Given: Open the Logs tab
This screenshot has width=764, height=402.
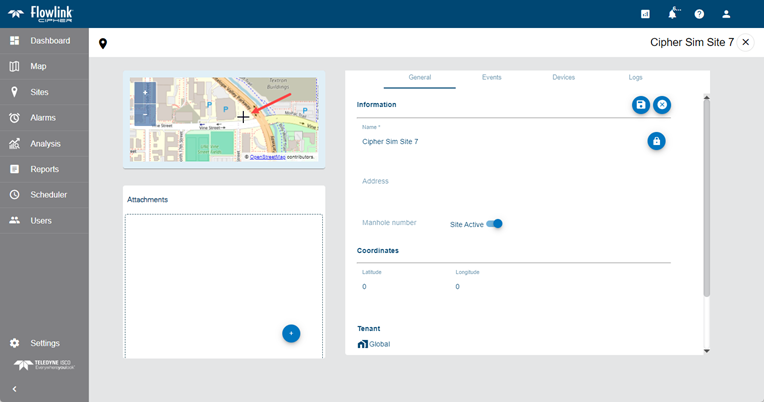Looking at the screenshot, I should 635,77.
